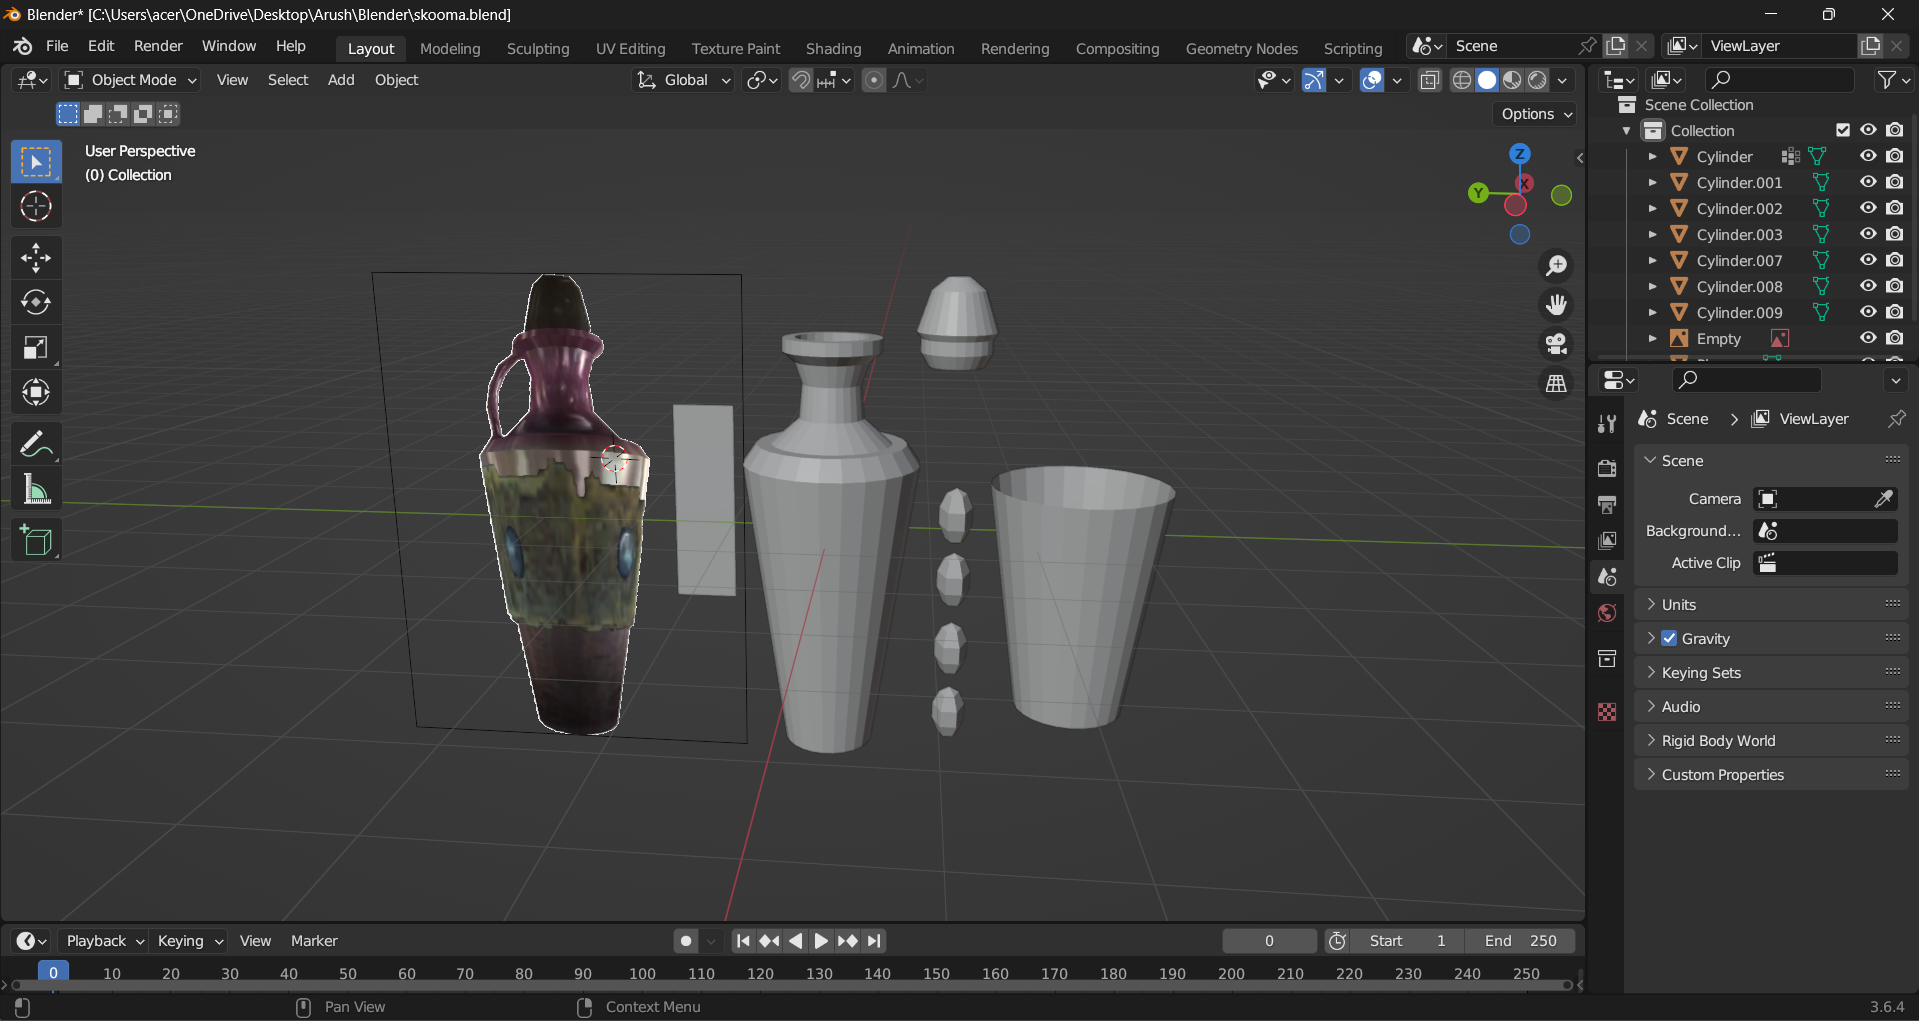Pick the Scale tool
The width and height of the screenshot is (1919, 1021).
pos(36,348)
